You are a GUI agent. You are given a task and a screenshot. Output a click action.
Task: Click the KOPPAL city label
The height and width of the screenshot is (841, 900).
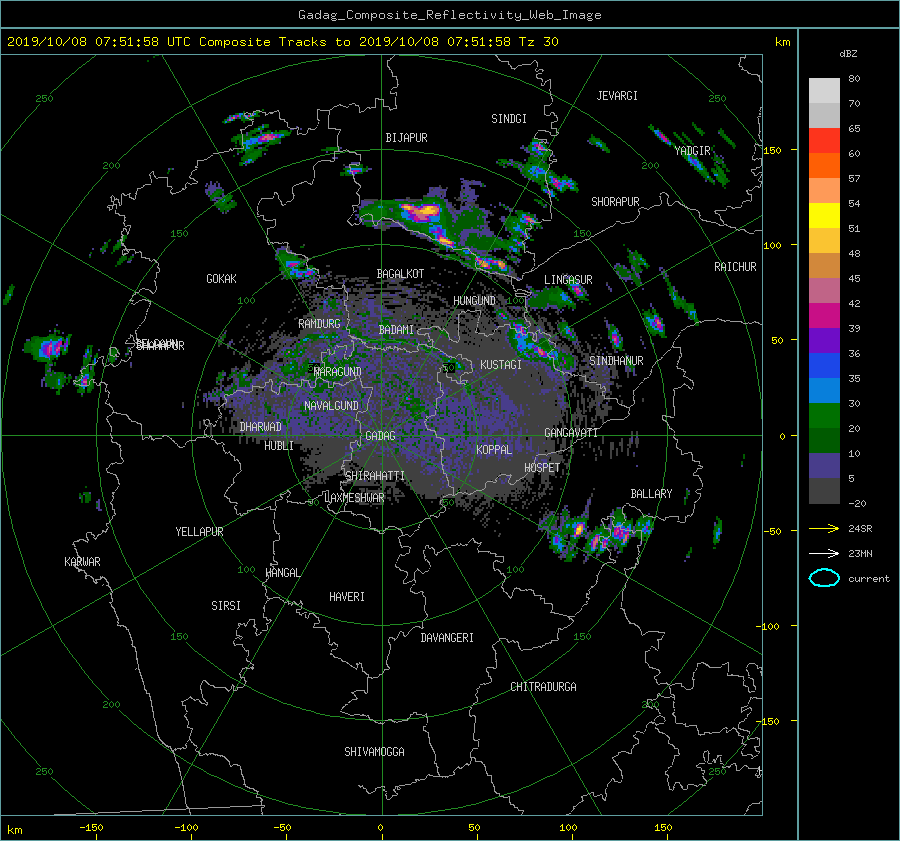click(494, 450)
